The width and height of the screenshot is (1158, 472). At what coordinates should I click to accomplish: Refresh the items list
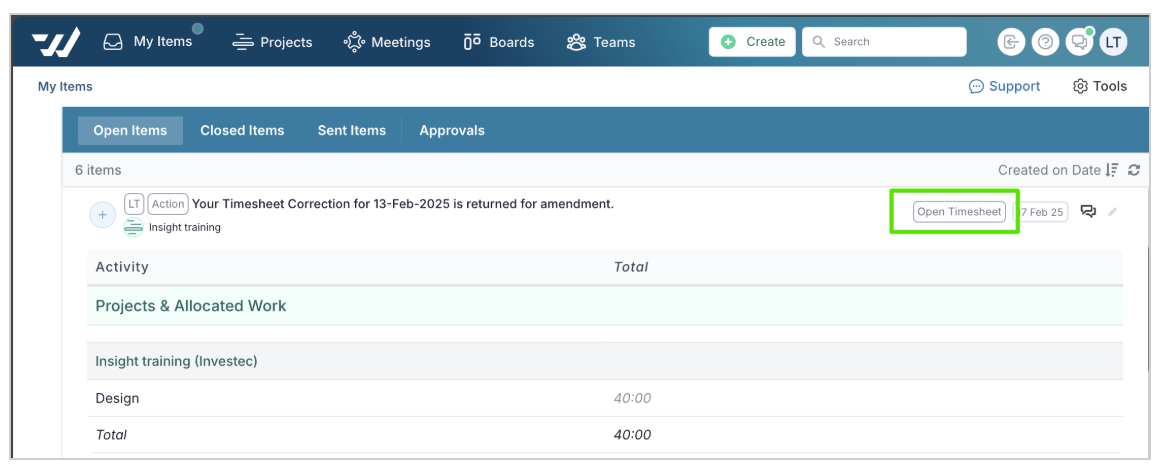click(1134, 170)
